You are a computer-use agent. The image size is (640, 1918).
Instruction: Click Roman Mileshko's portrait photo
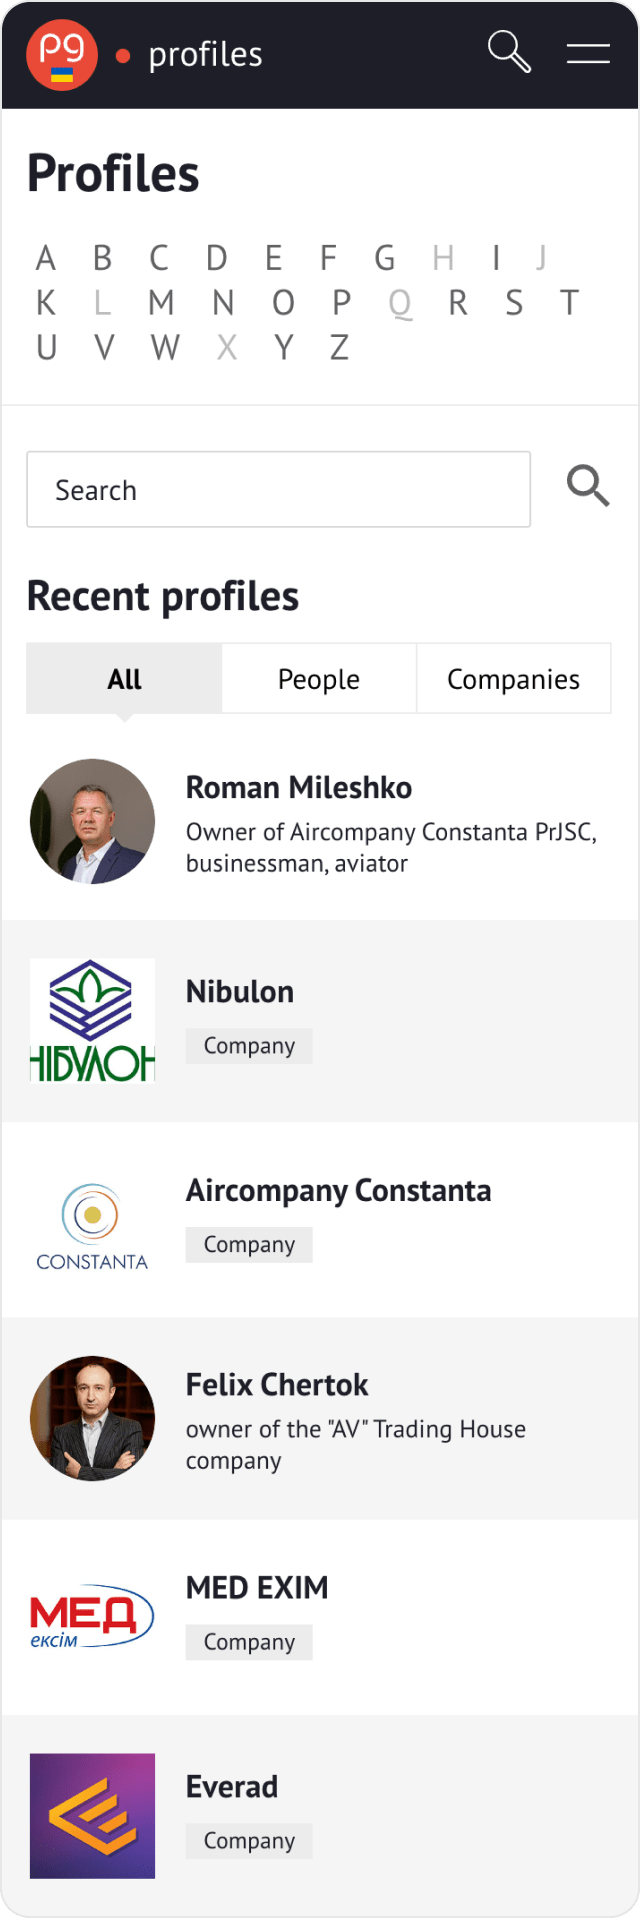click(92, 821)
